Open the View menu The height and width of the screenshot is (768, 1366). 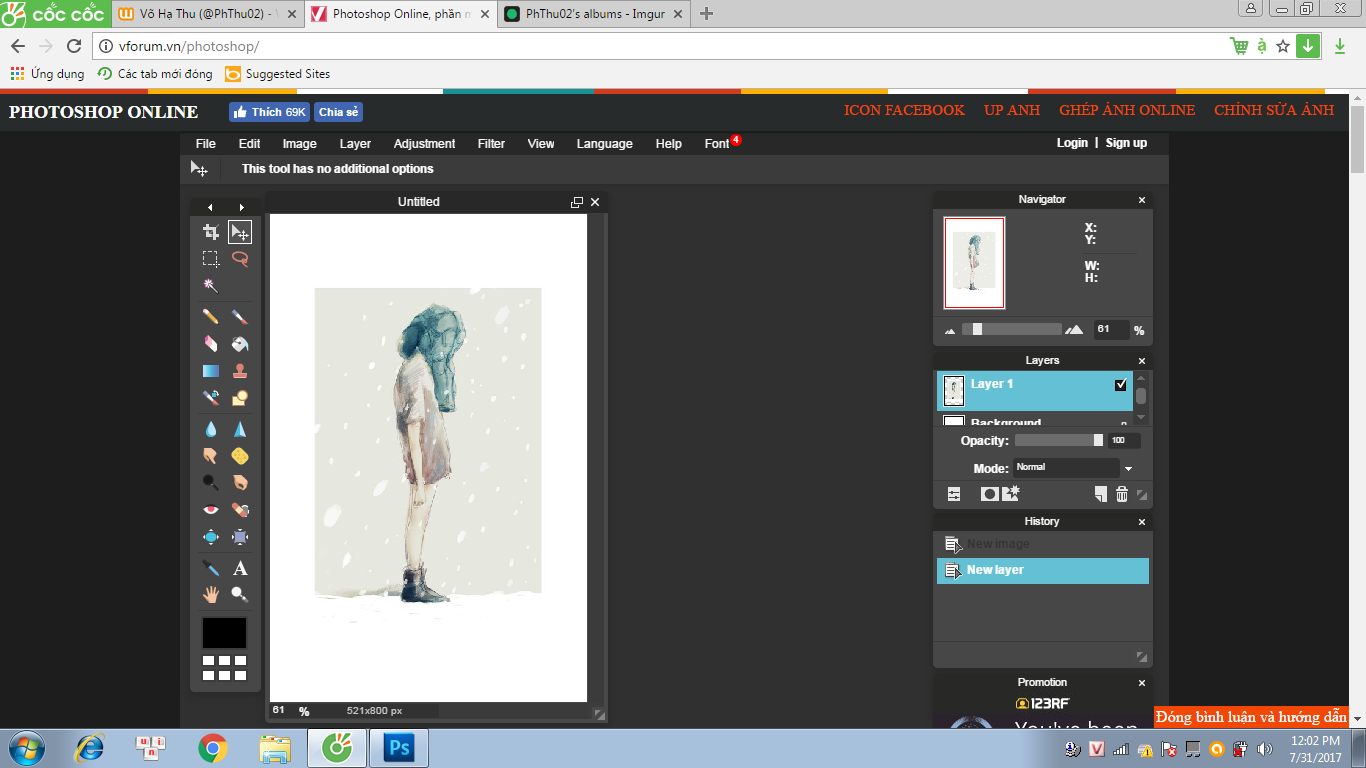(541, 144)
